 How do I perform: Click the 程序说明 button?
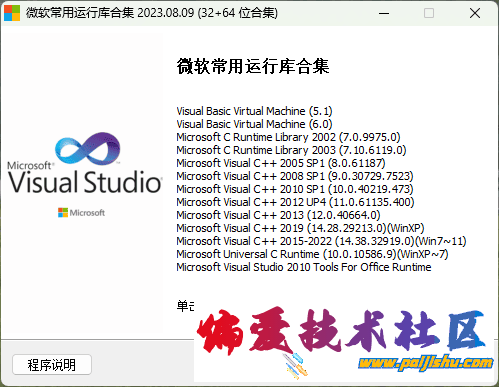pyautogui.click(x=52, y=364)
